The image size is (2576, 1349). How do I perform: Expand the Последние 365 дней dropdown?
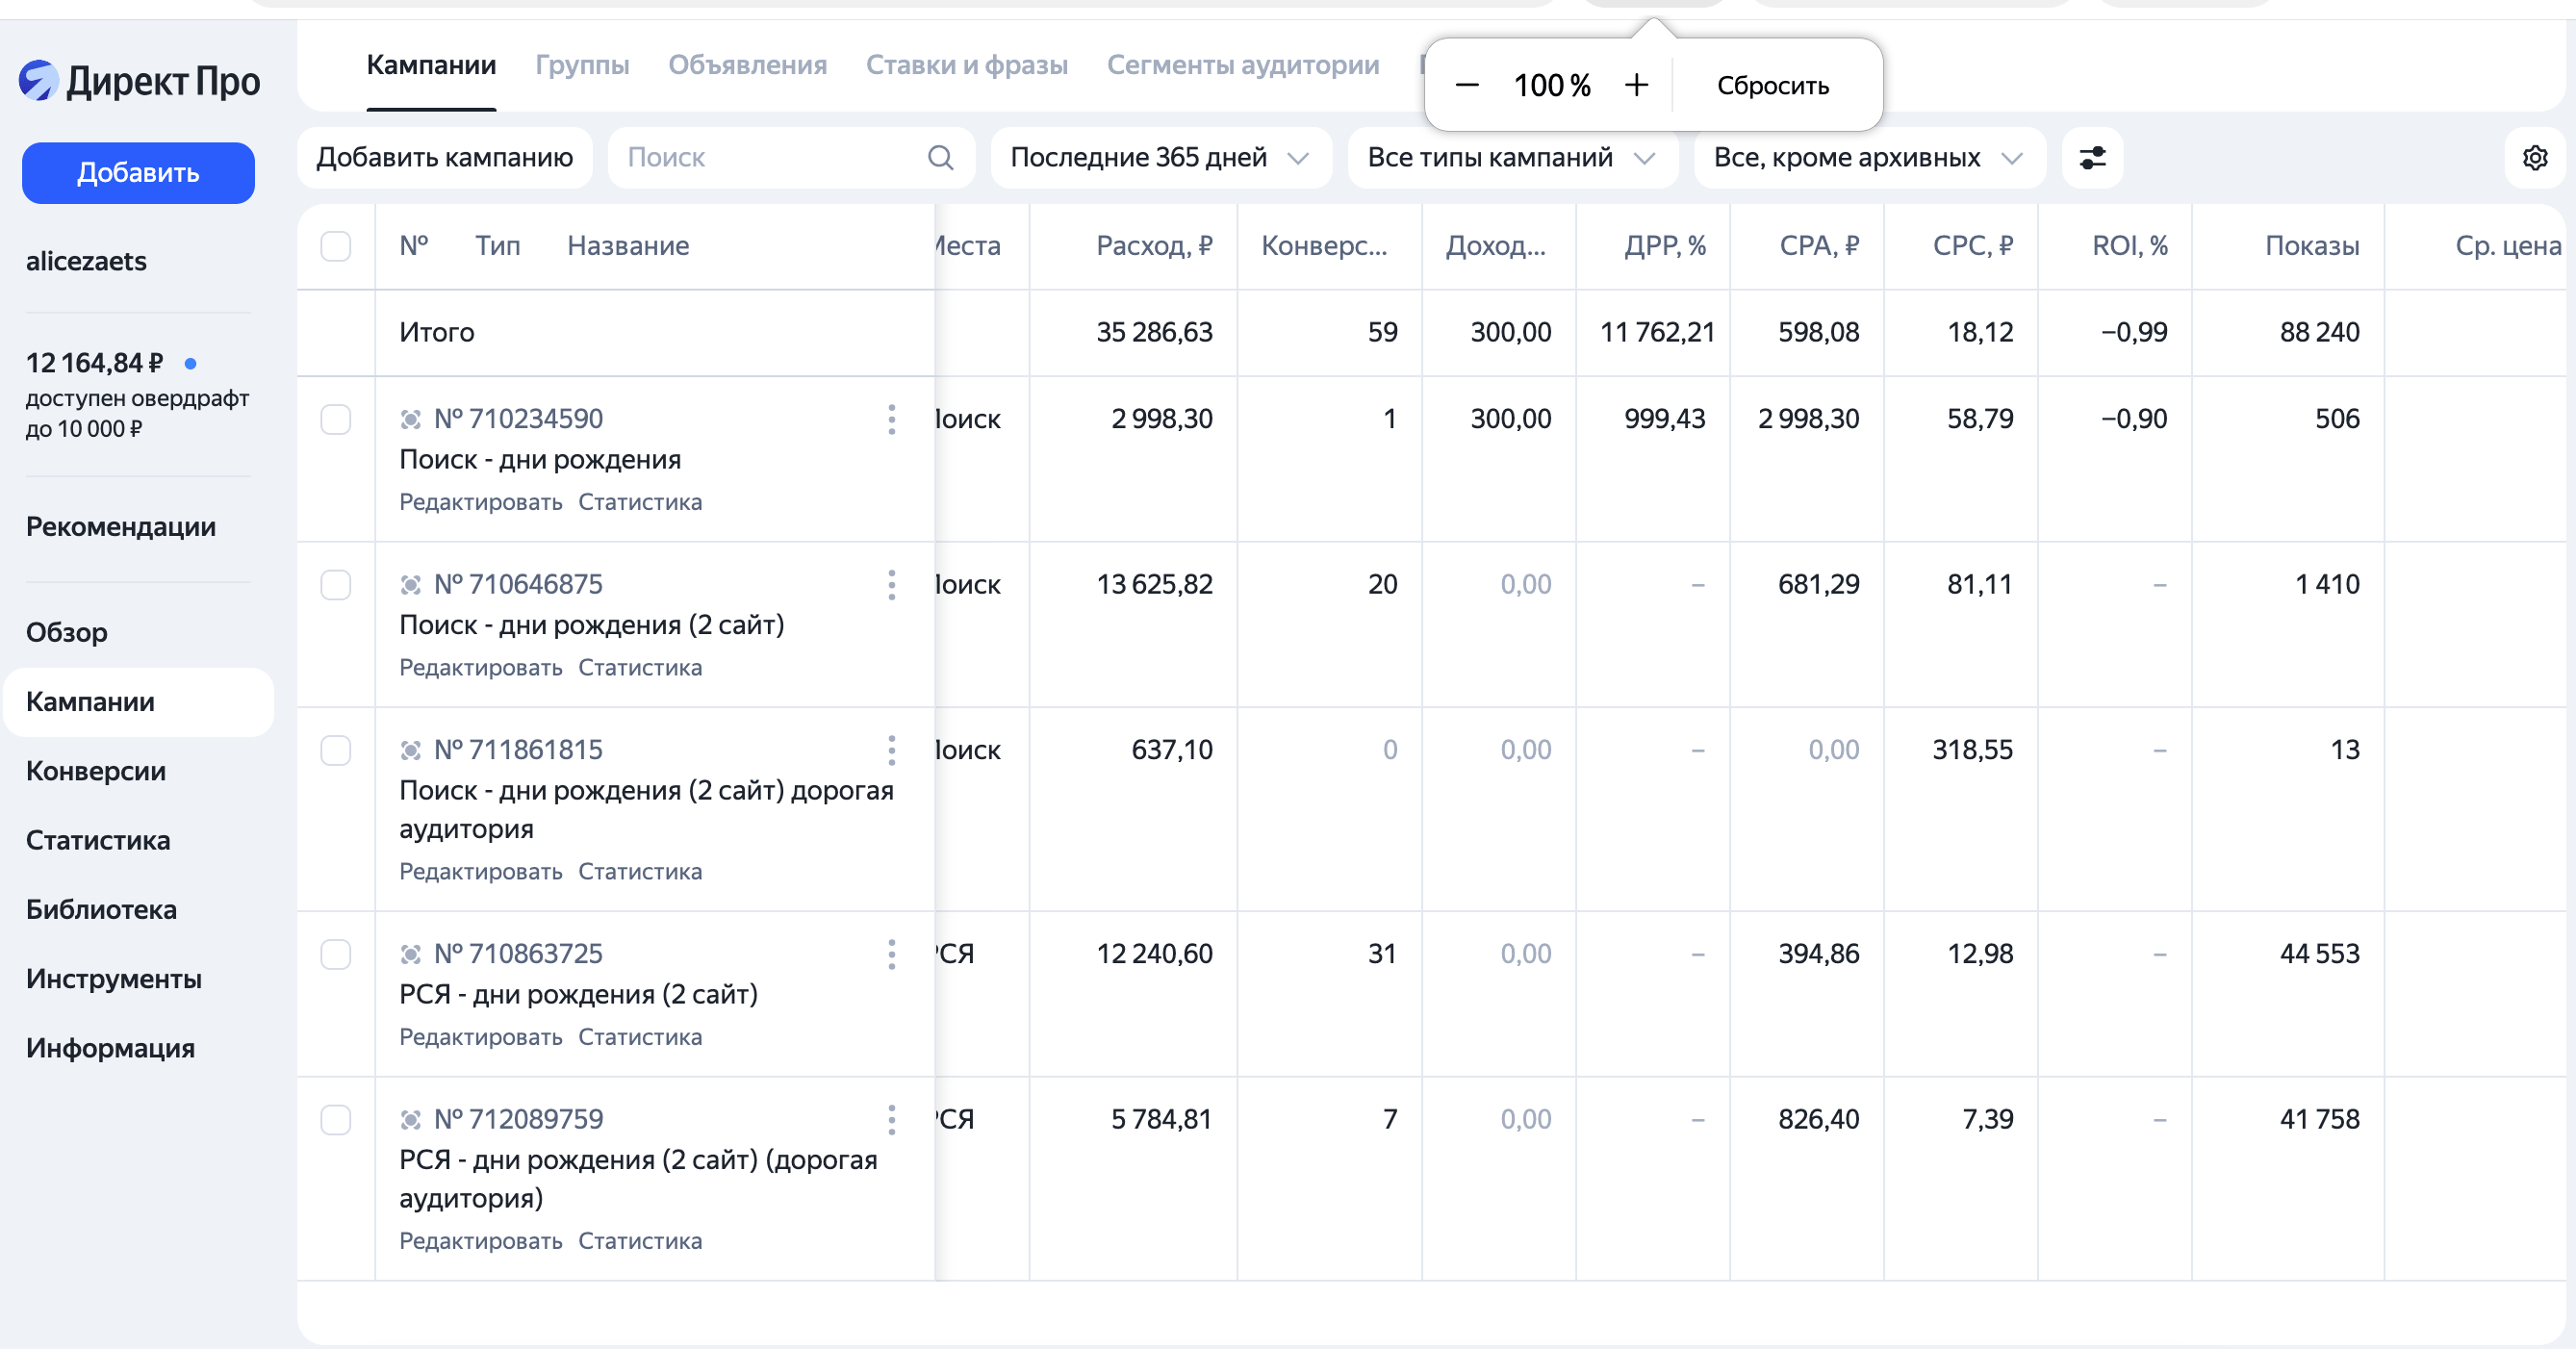pos(1160,158)
